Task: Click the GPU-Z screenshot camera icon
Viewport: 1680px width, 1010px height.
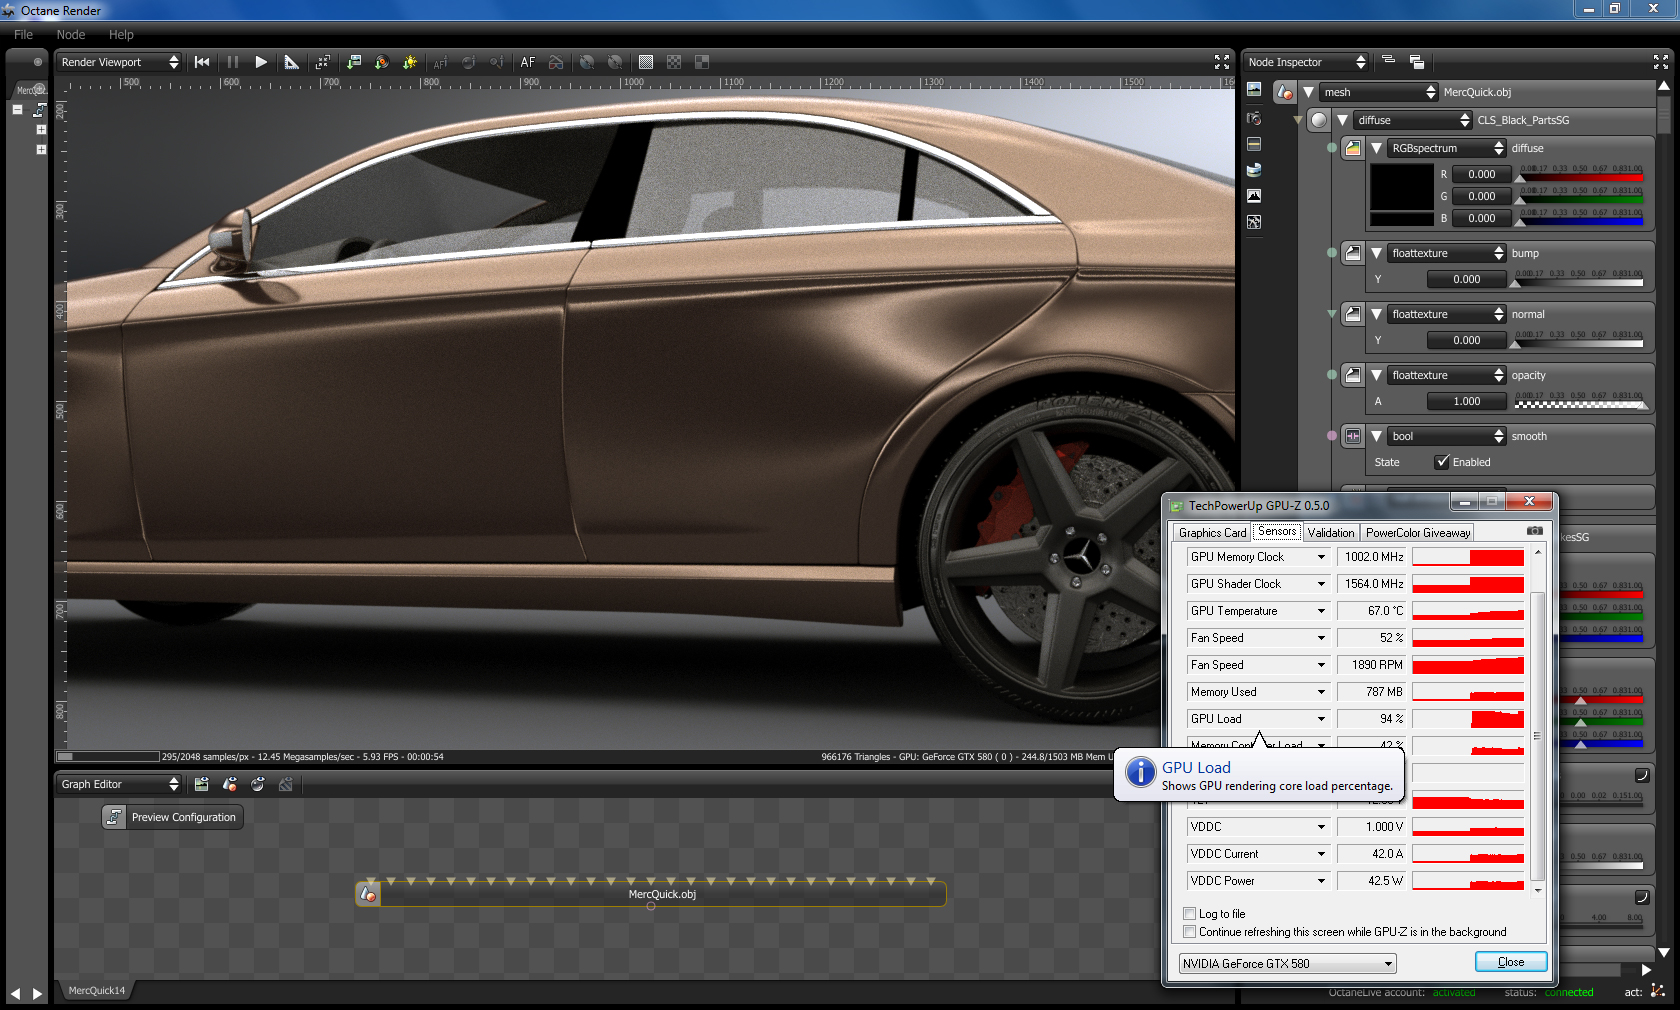Action: click(1535, 531)
